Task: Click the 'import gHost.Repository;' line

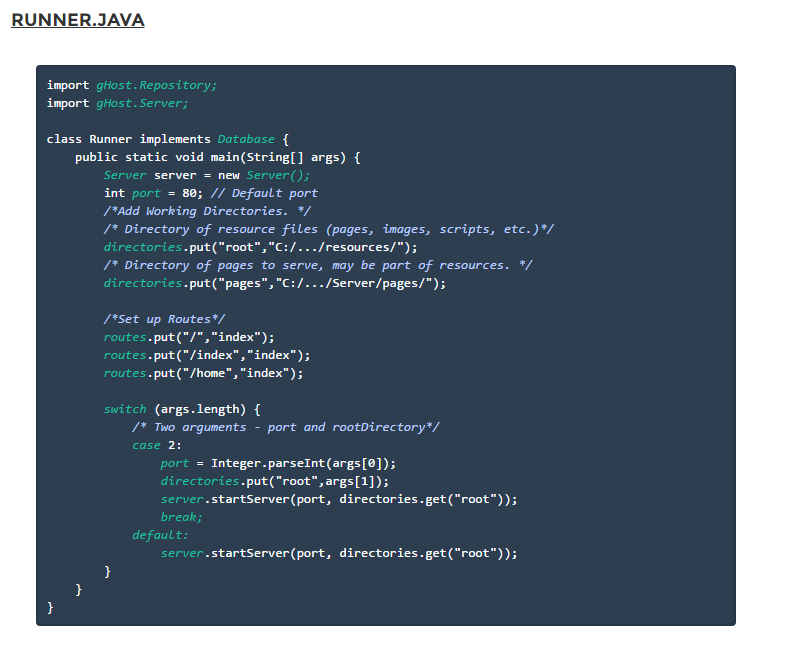Action: click(132, 85)
